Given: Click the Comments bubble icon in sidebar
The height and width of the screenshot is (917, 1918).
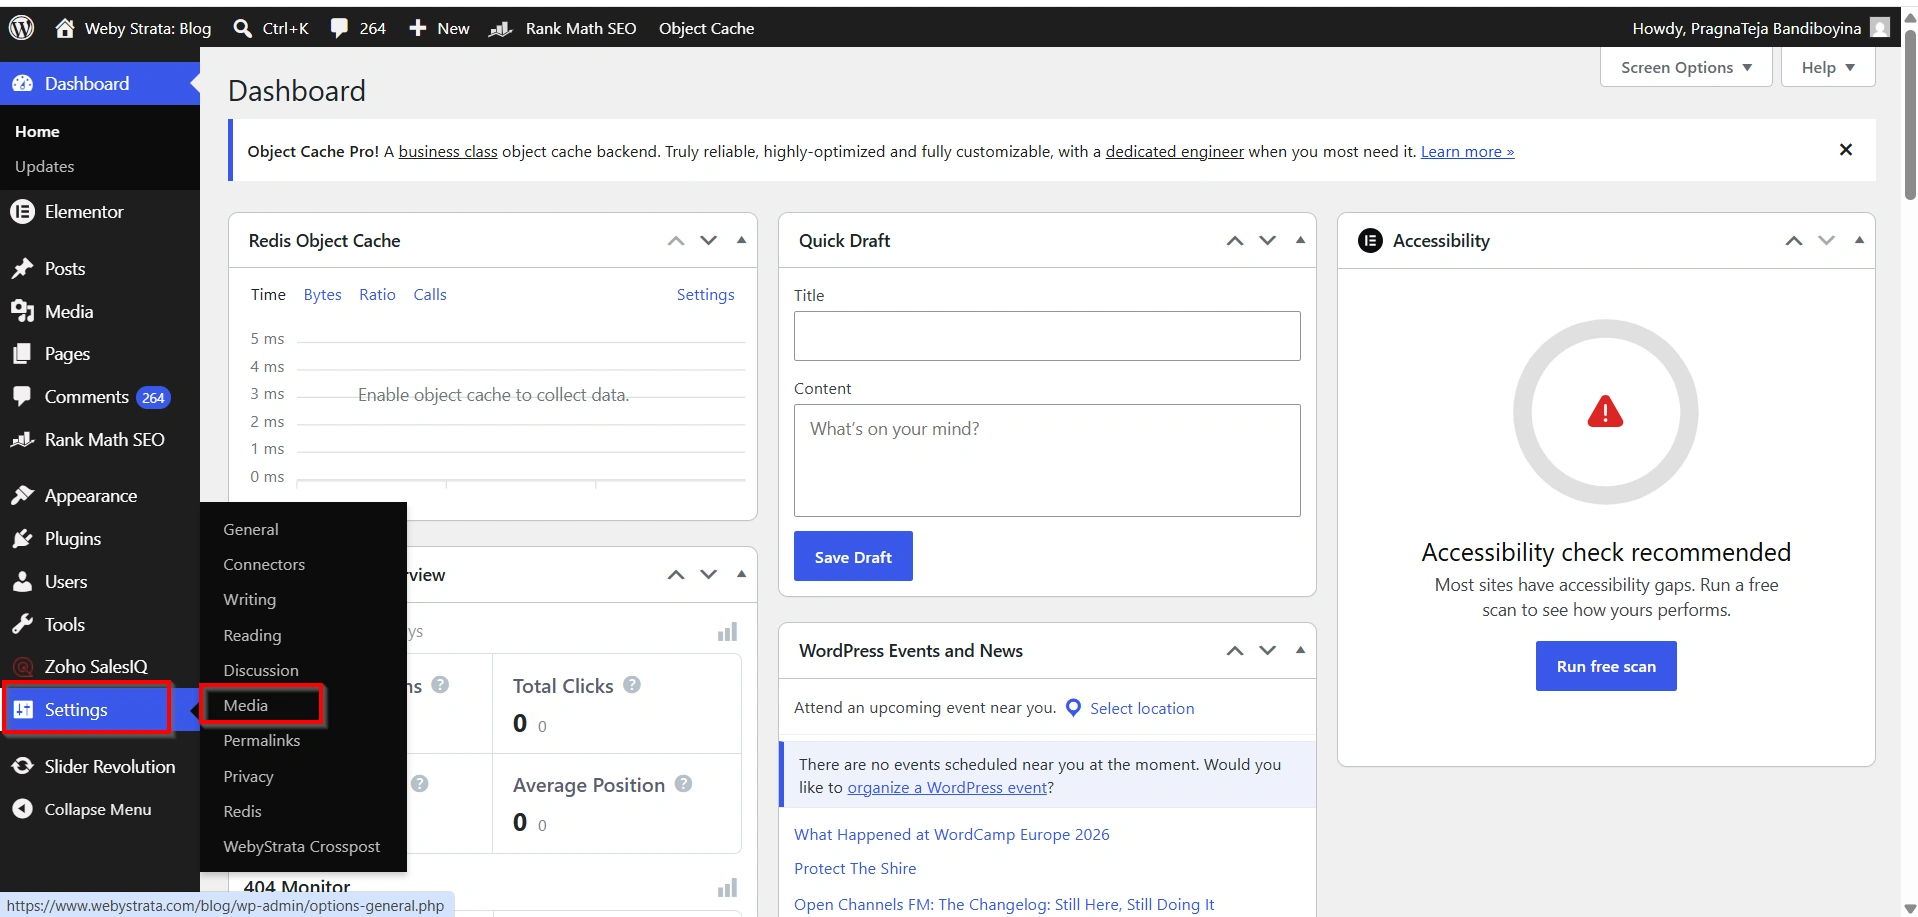Looking at the screenshot, I should pyautogui.click(x=22, y=396).
